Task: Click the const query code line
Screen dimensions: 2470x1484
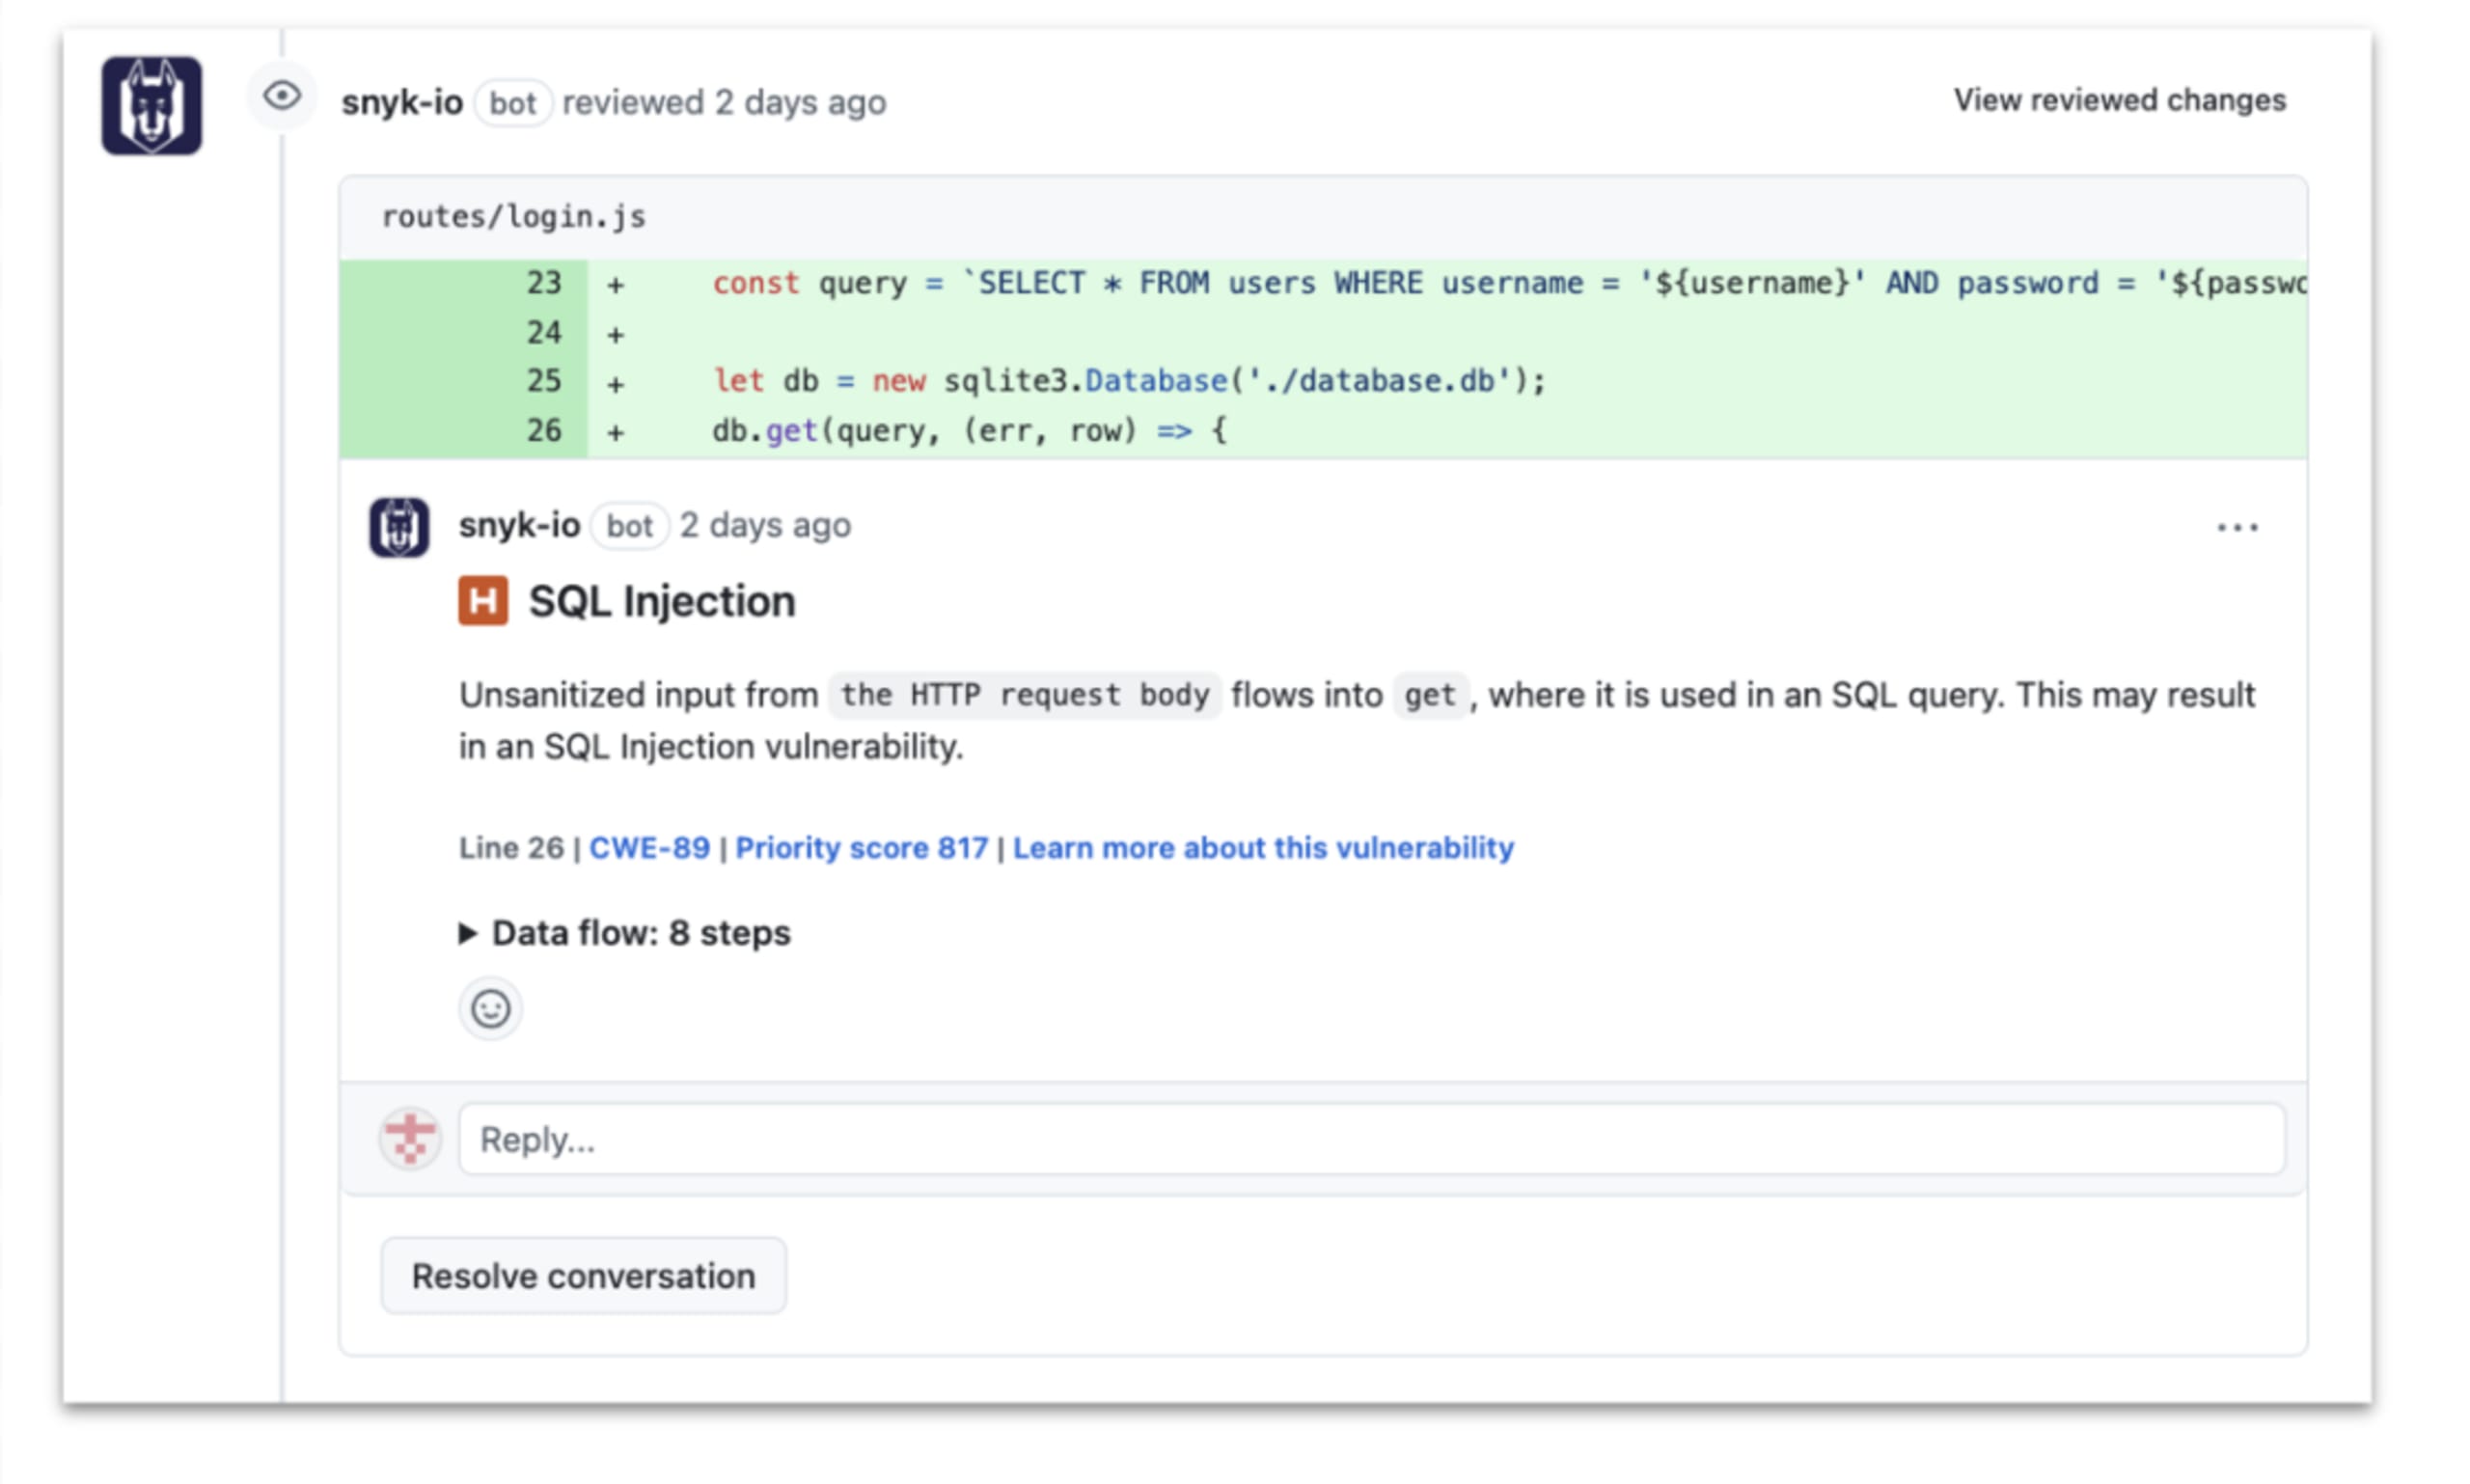Action: (1509, 284)
